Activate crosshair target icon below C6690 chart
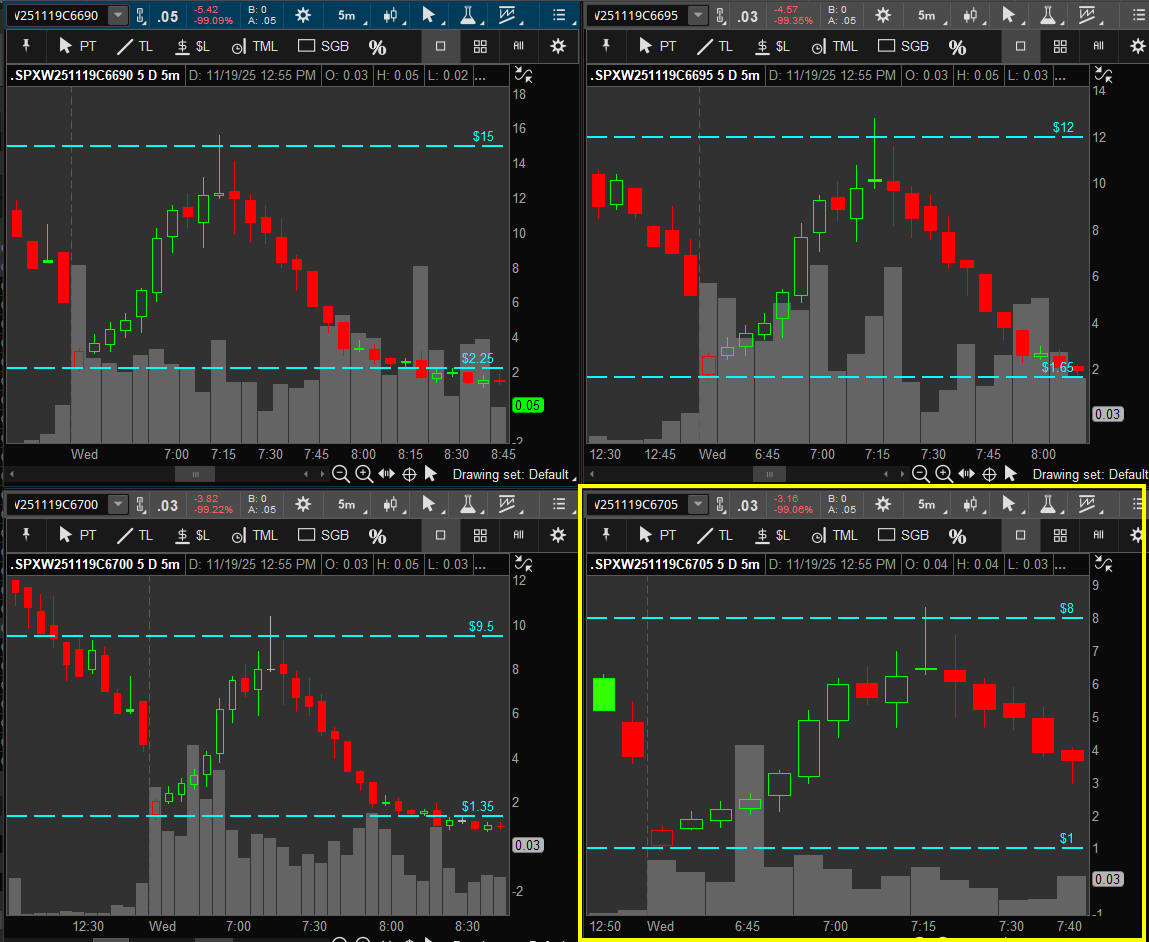This screenshot has width=1149, height=942. tap(410, 474)
